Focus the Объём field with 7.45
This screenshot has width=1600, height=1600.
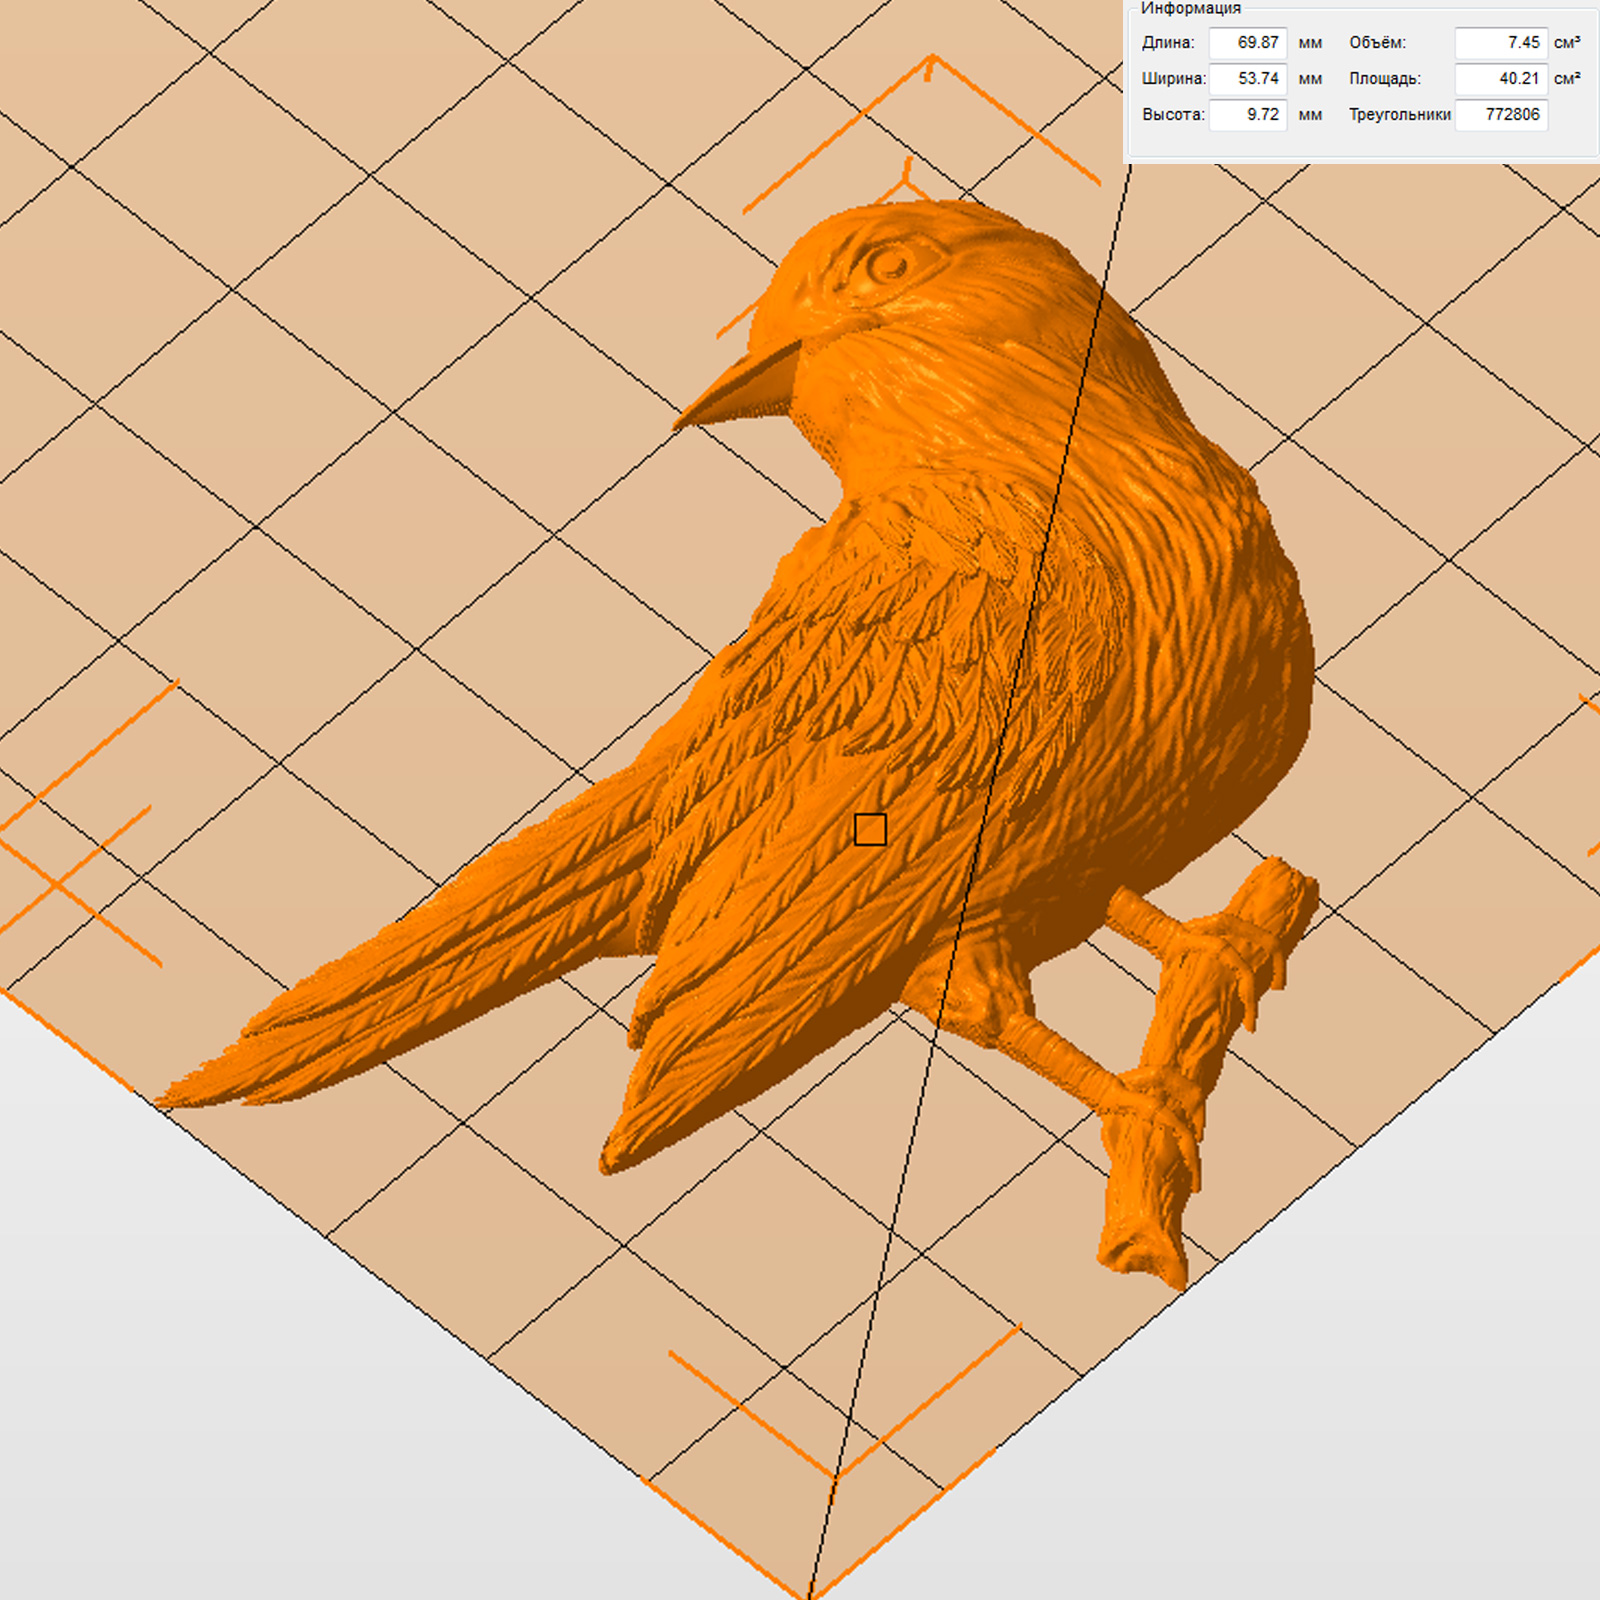click(1500, 43)
